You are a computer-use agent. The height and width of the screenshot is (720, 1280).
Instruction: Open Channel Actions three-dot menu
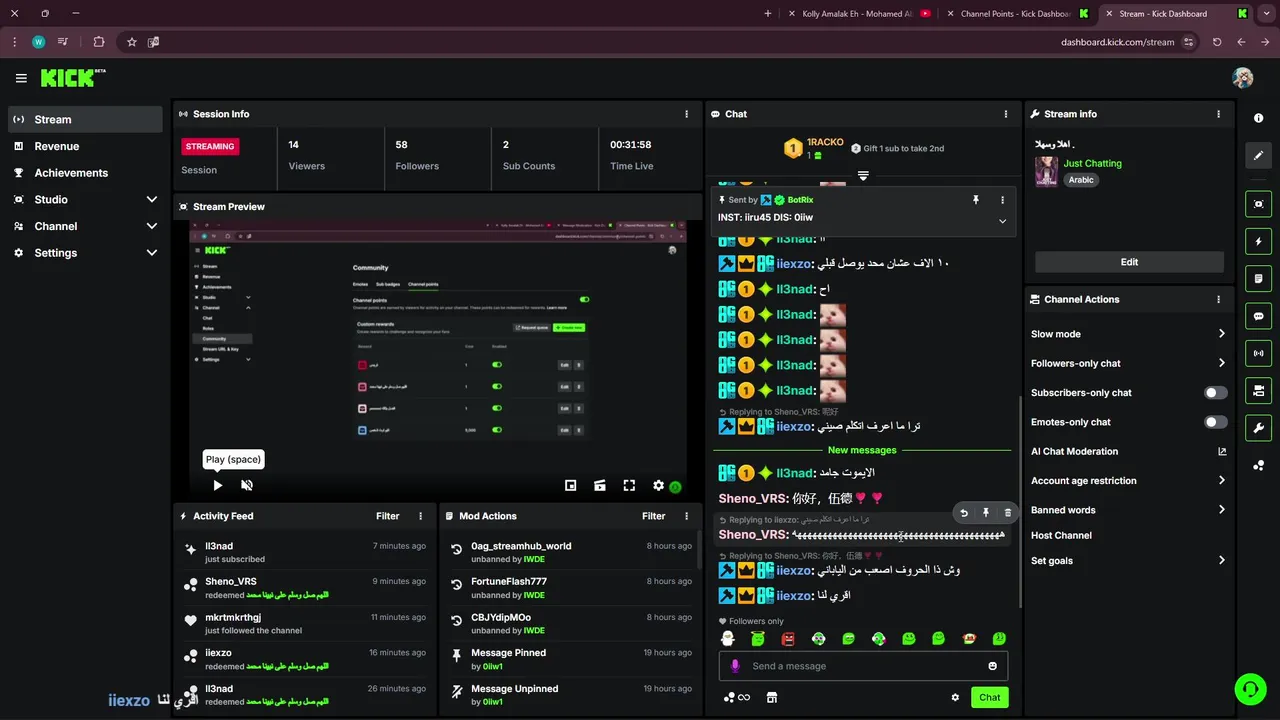[1218, 299]
